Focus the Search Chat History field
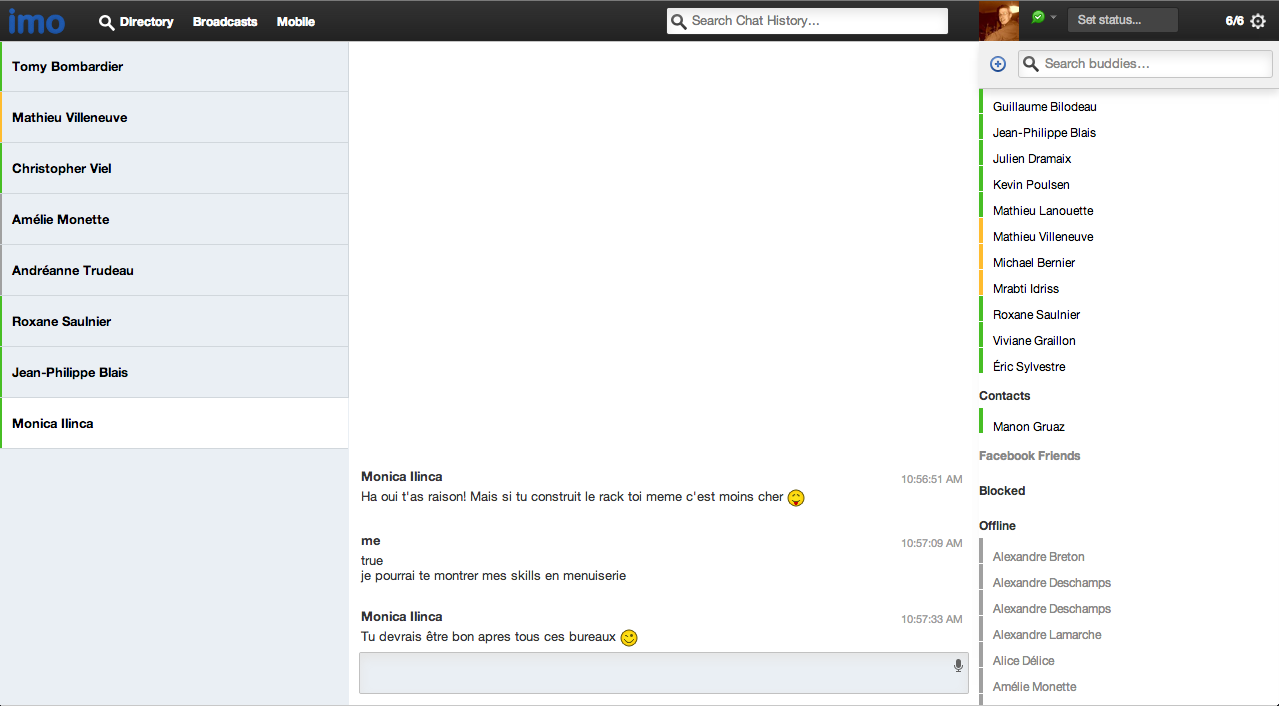The width and height of the screenshot is (1279, 706). [x=807, y=21]
